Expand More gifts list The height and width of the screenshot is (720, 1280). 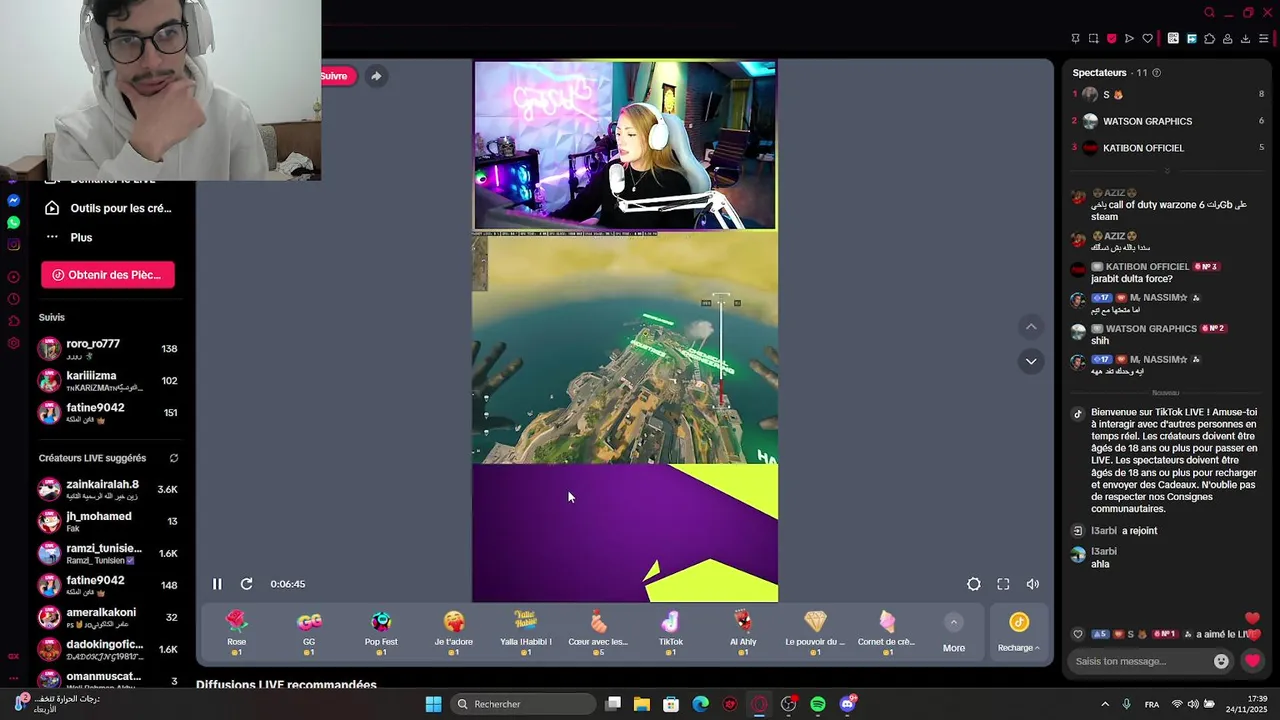(954, 634)
